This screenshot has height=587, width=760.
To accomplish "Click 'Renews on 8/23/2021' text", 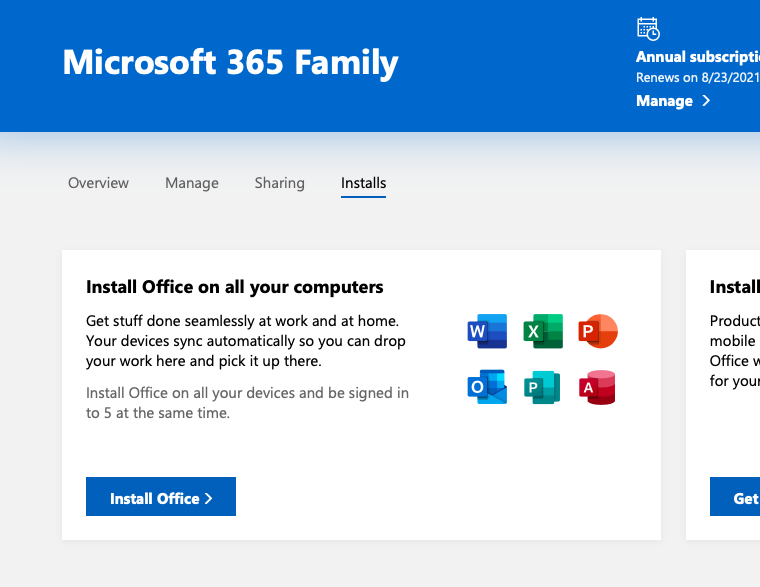I will (698, 78).
